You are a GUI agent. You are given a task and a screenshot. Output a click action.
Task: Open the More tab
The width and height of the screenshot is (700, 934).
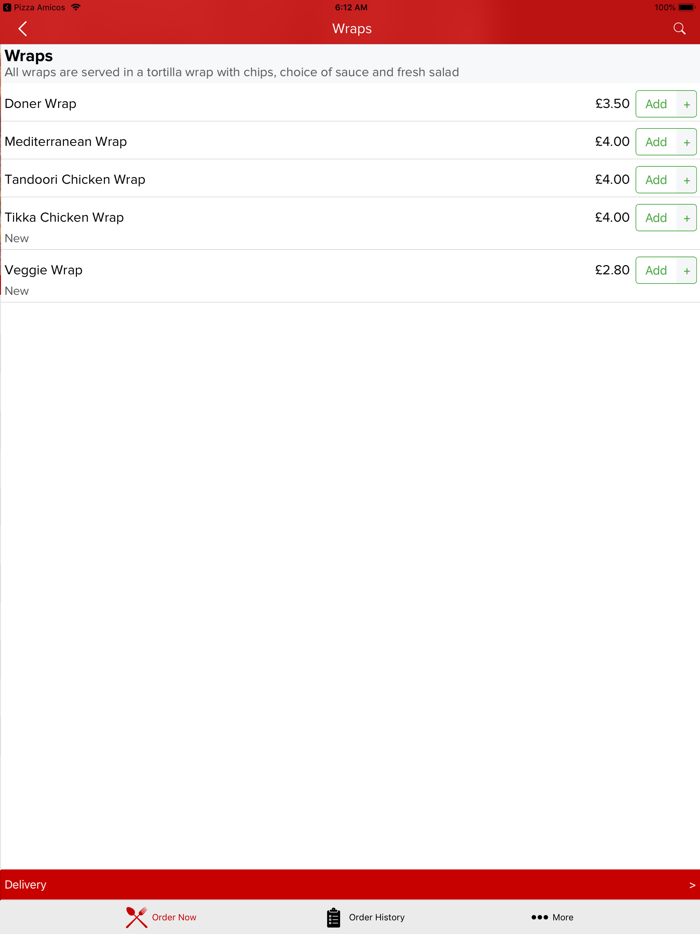(x=562, y=917)
